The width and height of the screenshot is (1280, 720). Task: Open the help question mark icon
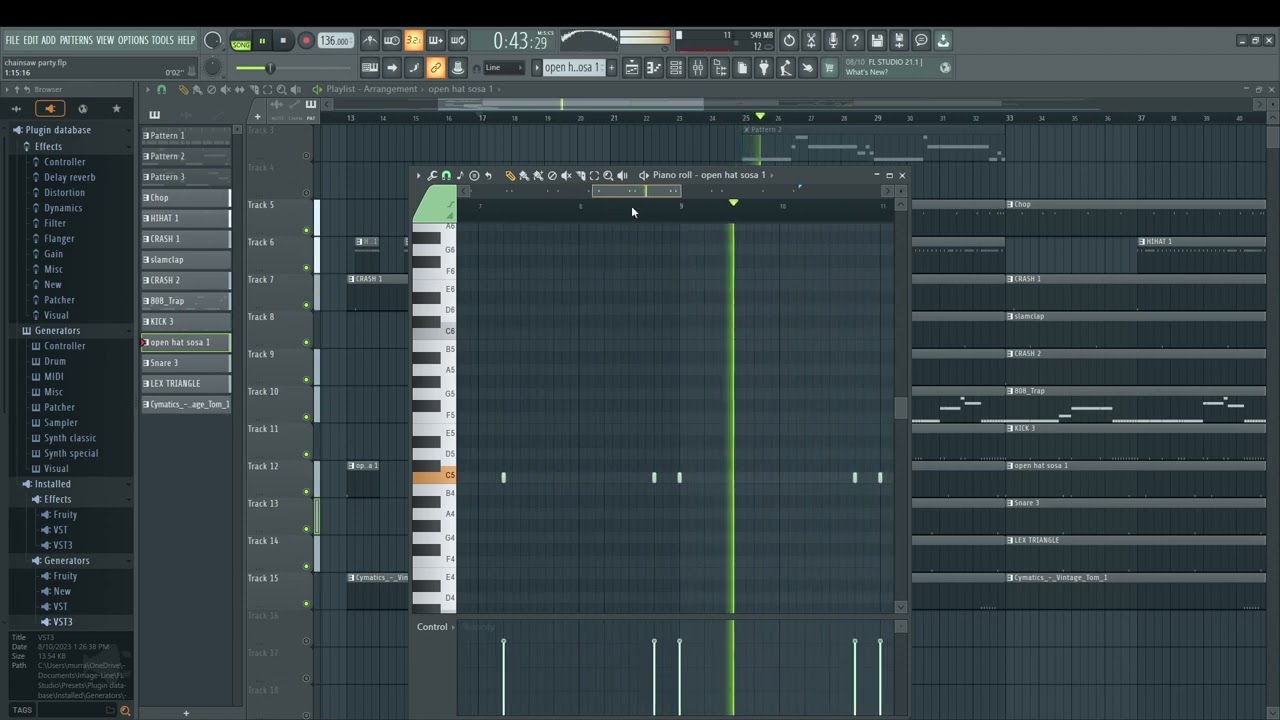coord(855,41)
